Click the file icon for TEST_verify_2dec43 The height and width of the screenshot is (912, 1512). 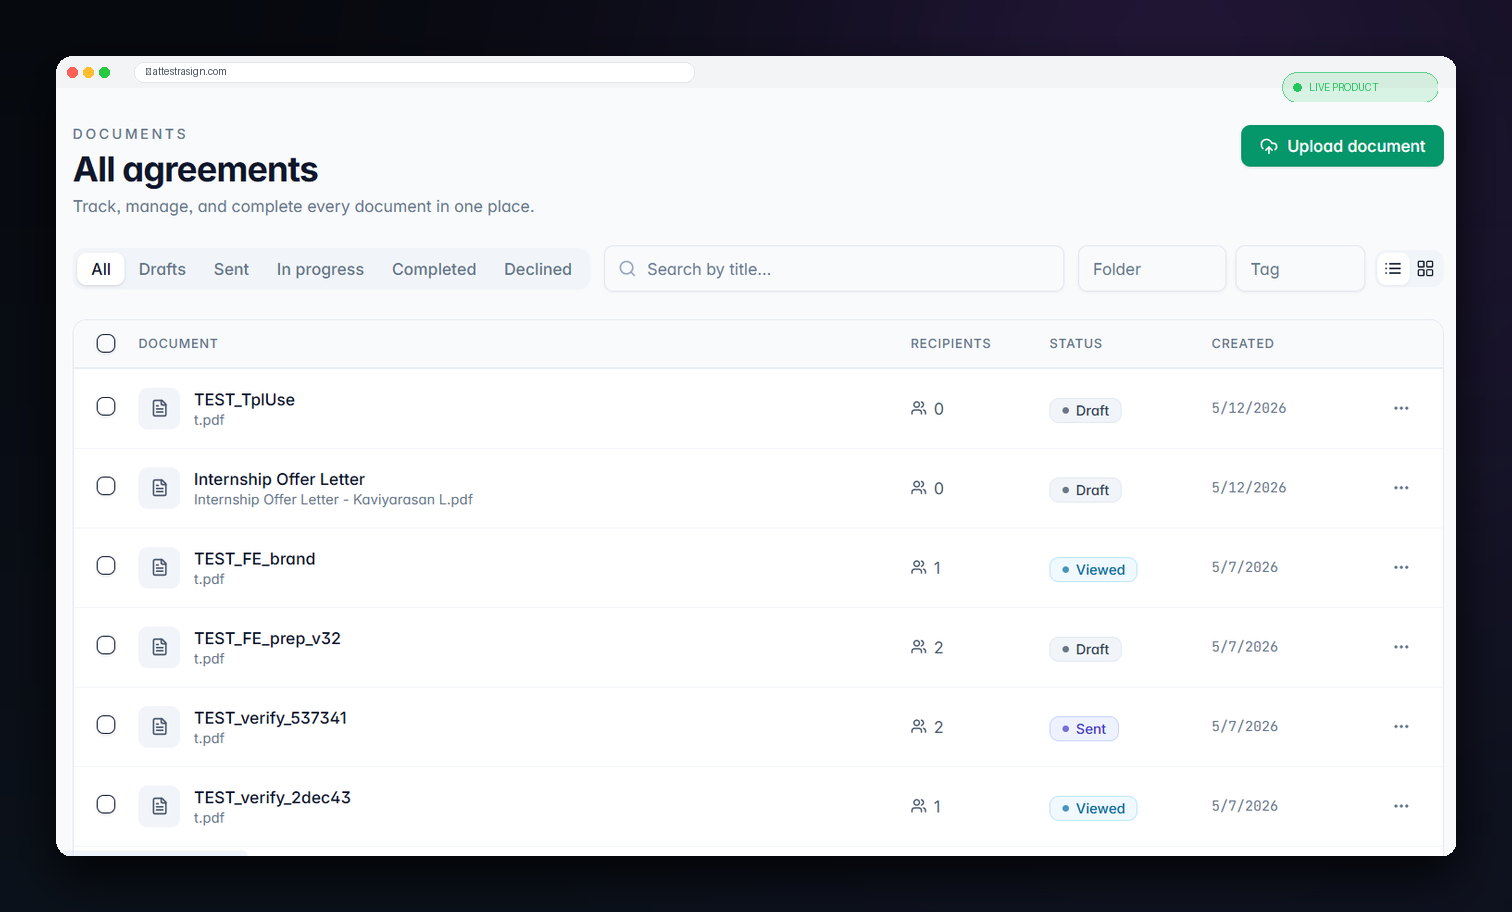(159, 806)
